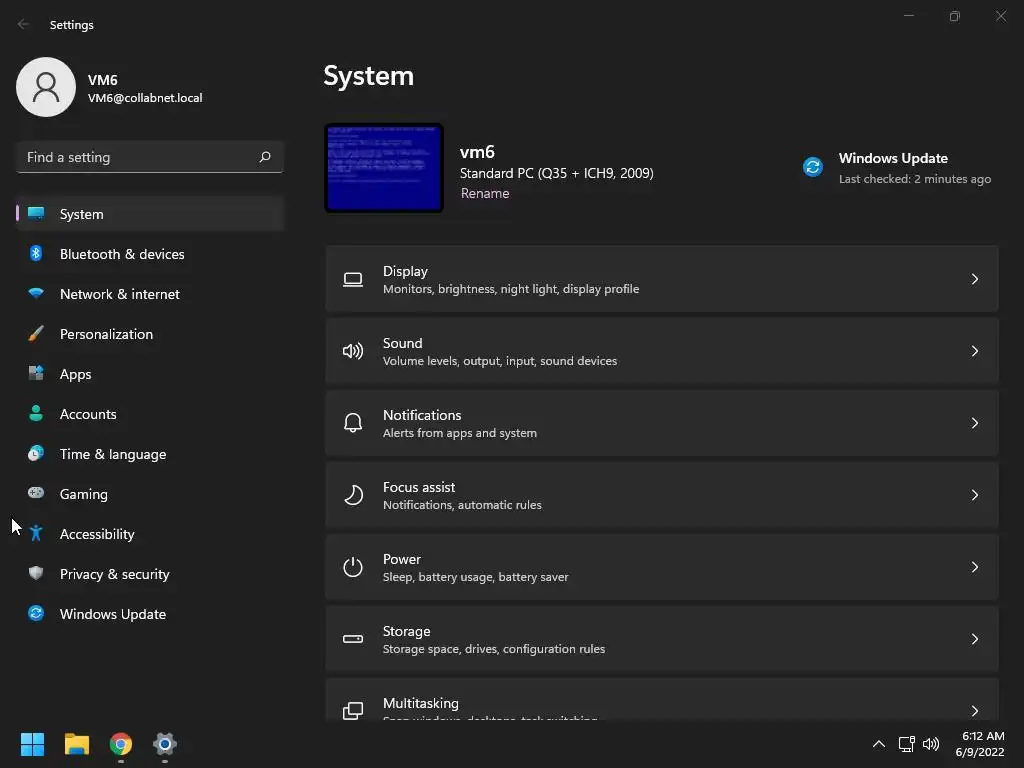Click the Apps icon in sidebar
Image resolution: width=1024 pixels, height=768 pixels.
pos(36,373)
